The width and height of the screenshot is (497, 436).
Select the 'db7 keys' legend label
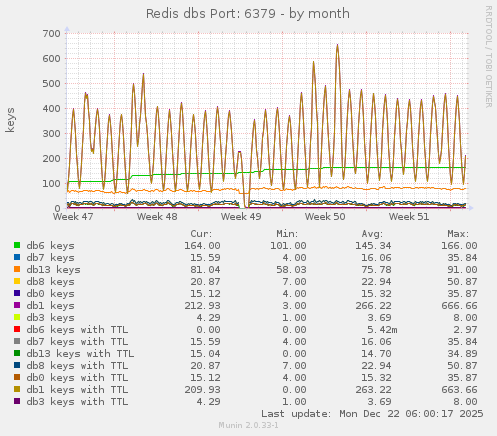51,258
